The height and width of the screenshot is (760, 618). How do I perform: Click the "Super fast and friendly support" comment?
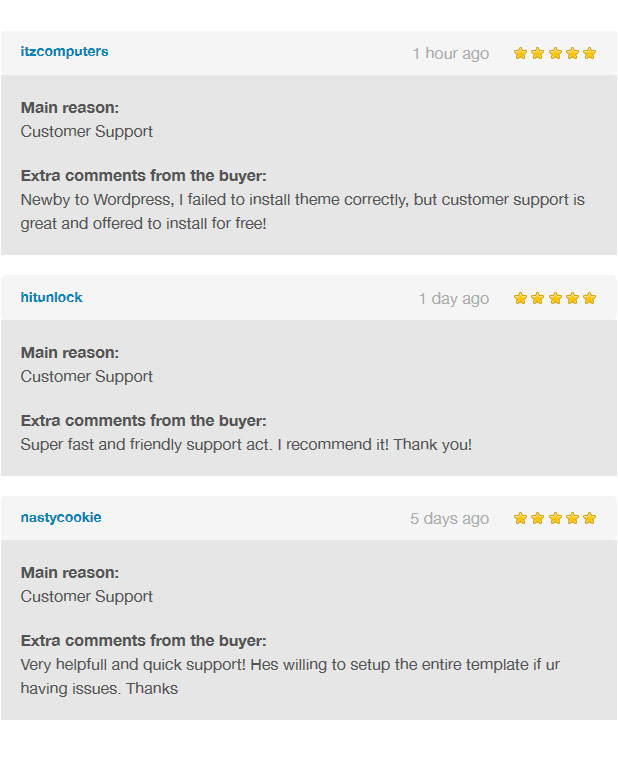246,444
